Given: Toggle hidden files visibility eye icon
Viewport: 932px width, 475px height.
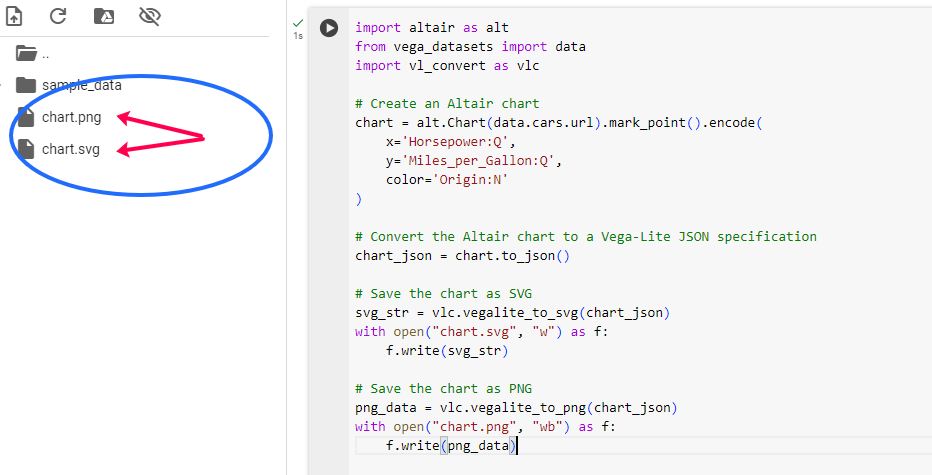Looking at the screenshot, I should [150, 16].
